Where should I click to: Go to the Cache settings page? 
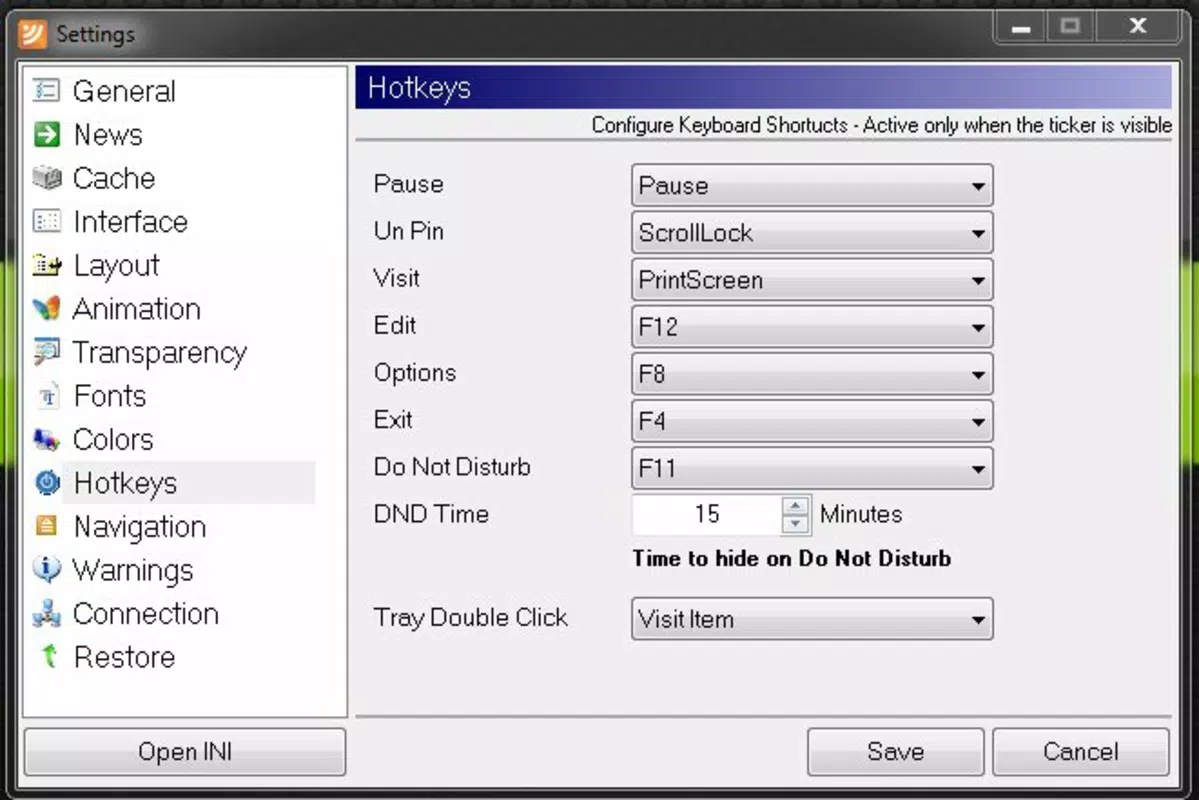pos(114,178)
